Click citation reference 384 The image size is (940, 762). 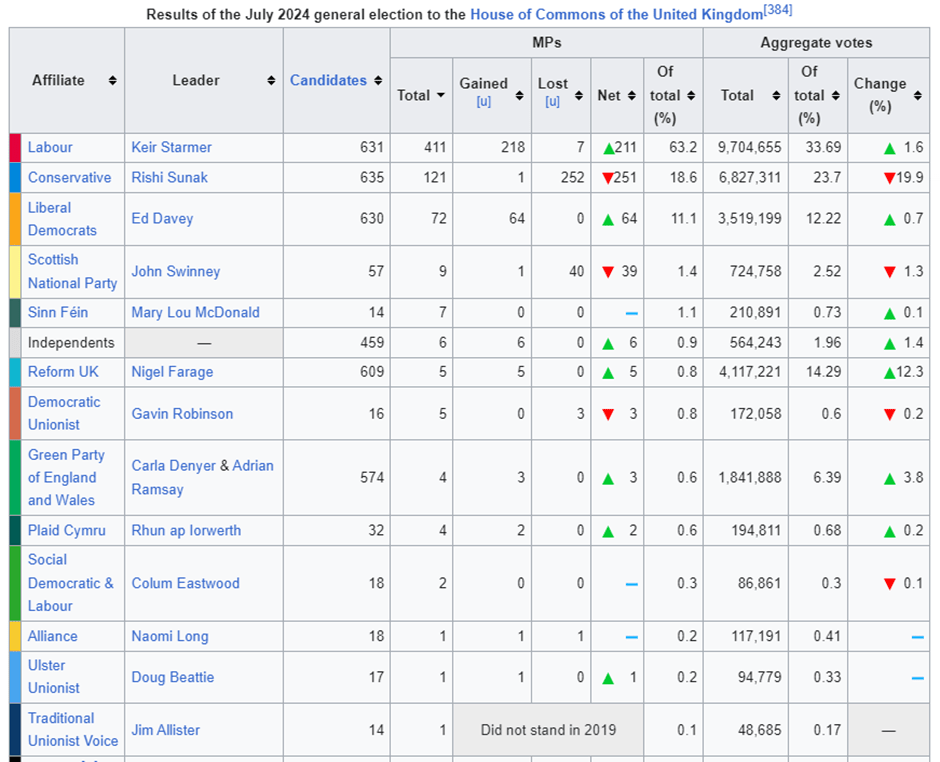(x=778, y=10)
